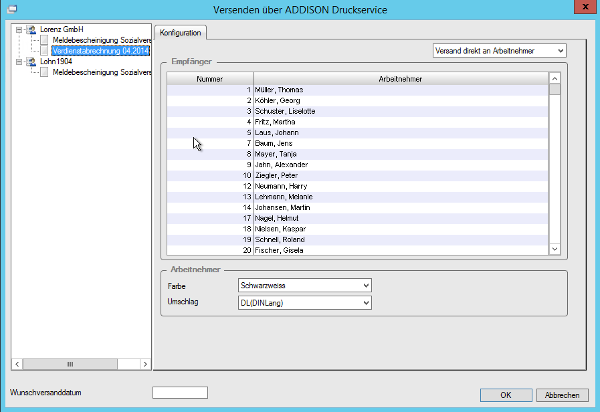Click the tree panel horizontal scrollbar thumb
Image resolution: width=600 pixels, height=412 pixels.
pyautogui.click(x=70, y=364)
